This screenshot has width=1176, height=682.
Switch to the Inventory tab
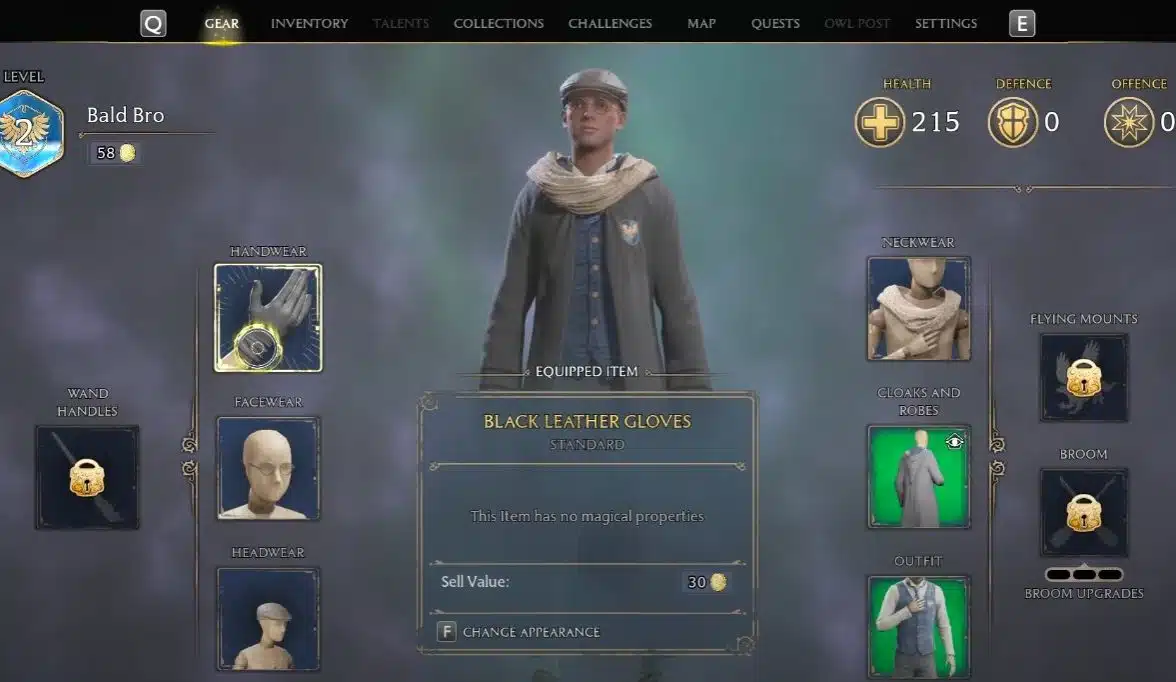click(x=309, y=23)
